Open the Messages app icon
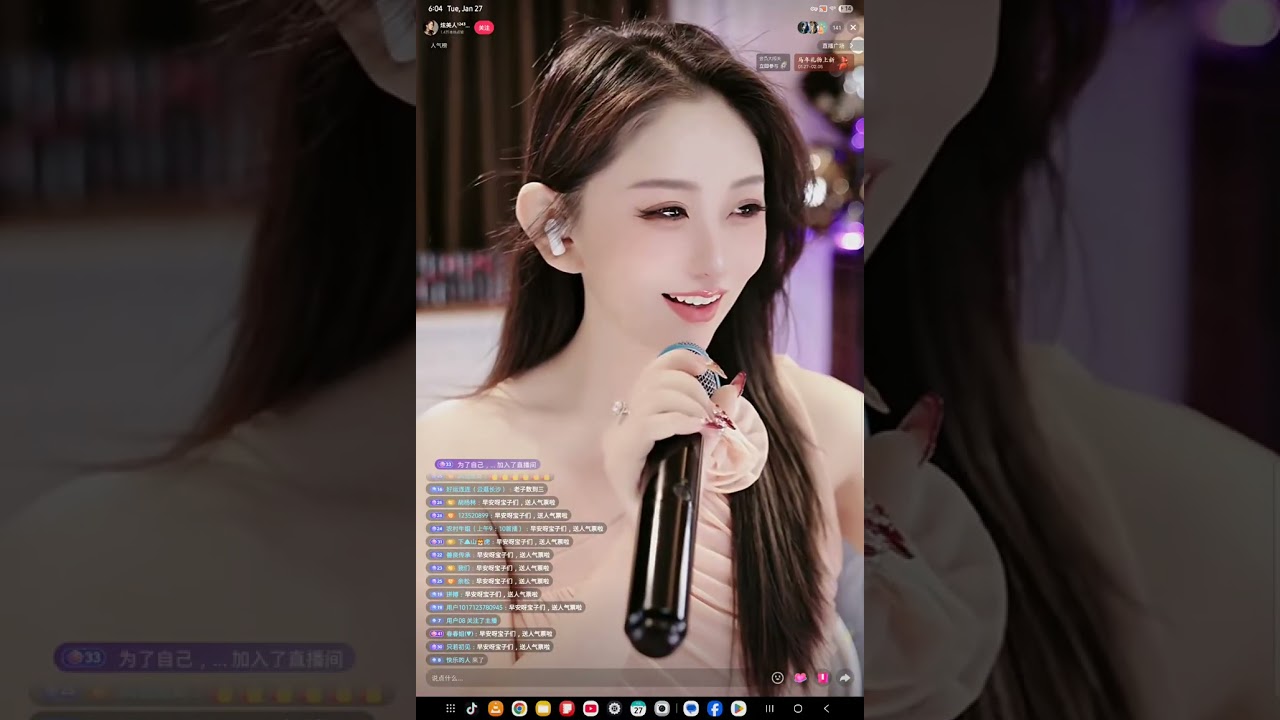This screenshot has width=1280, height=720. (x=691, y=709)
